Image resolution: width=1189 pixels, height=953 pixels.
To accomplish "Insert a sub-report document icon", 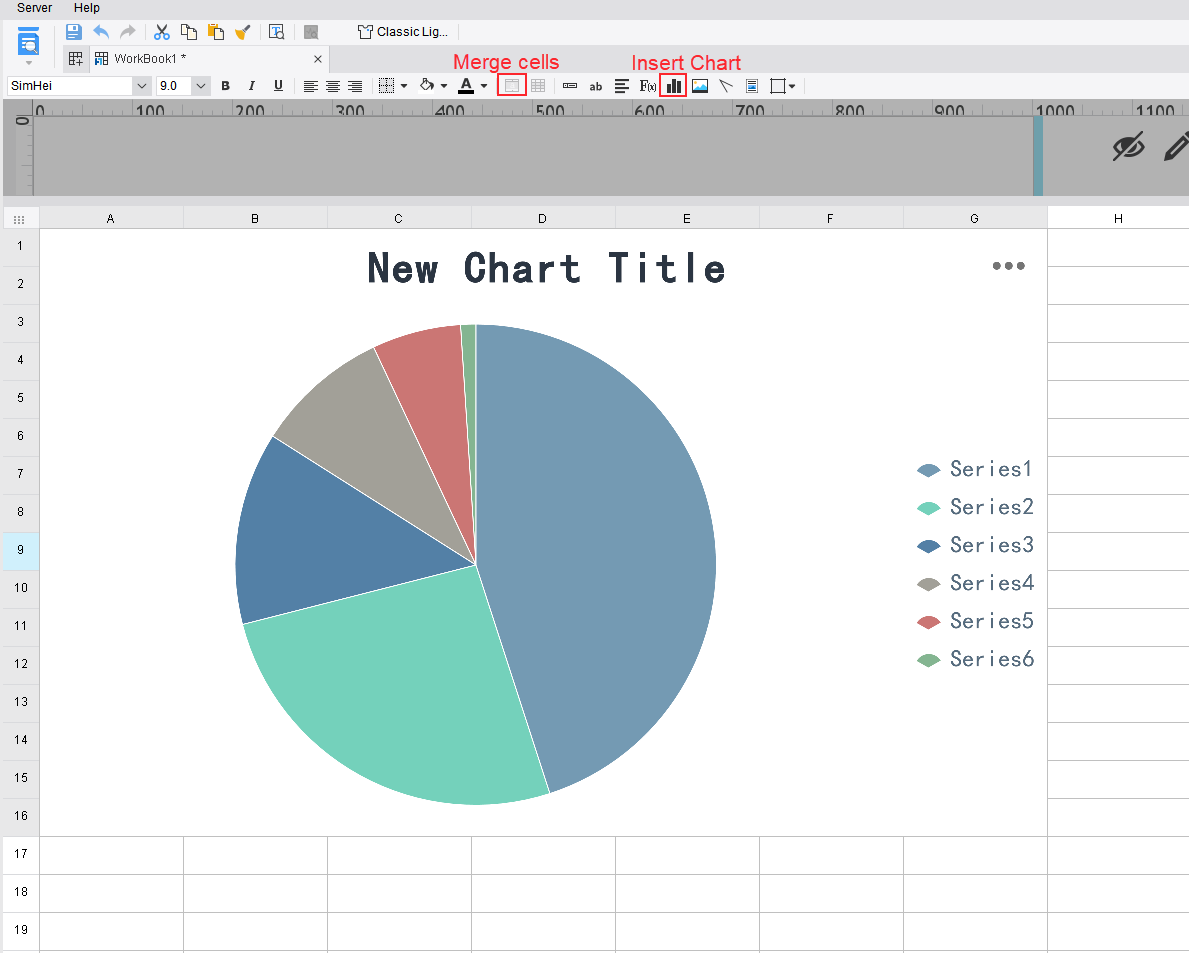I will (751, 86).
